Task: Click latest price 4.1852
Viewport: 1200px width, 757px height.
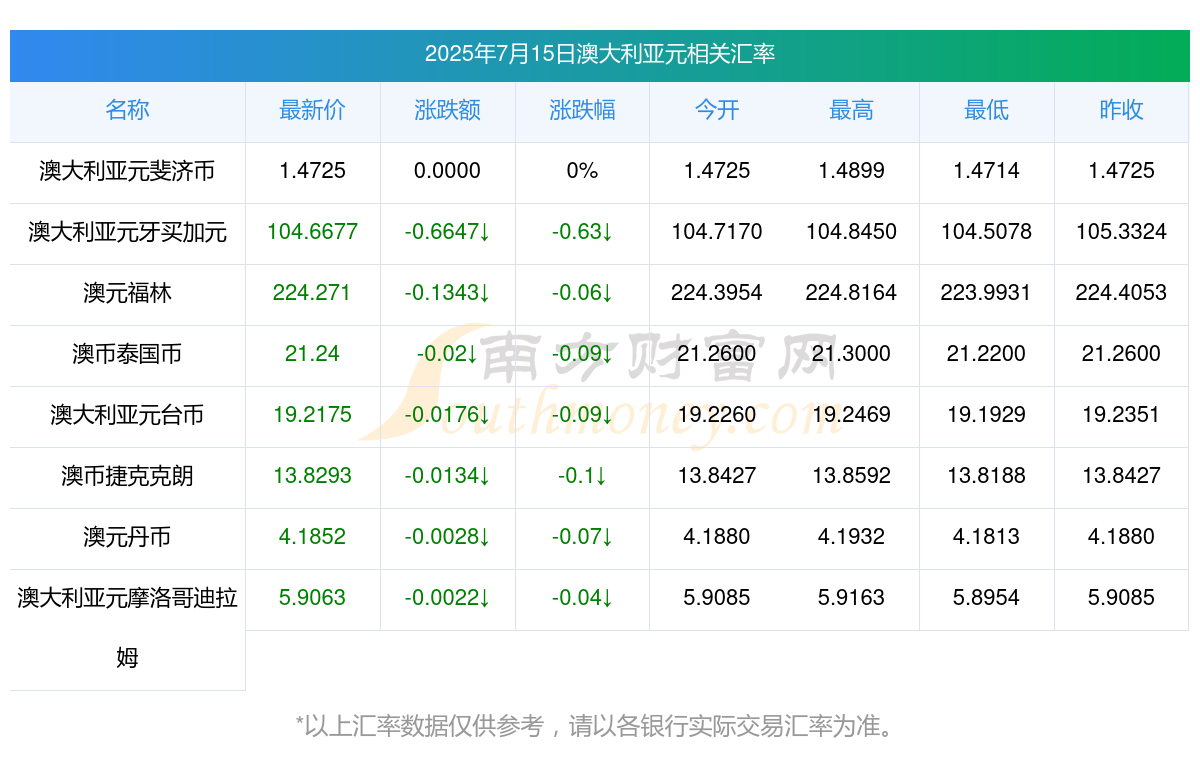Action: click(x=312, y=537)
